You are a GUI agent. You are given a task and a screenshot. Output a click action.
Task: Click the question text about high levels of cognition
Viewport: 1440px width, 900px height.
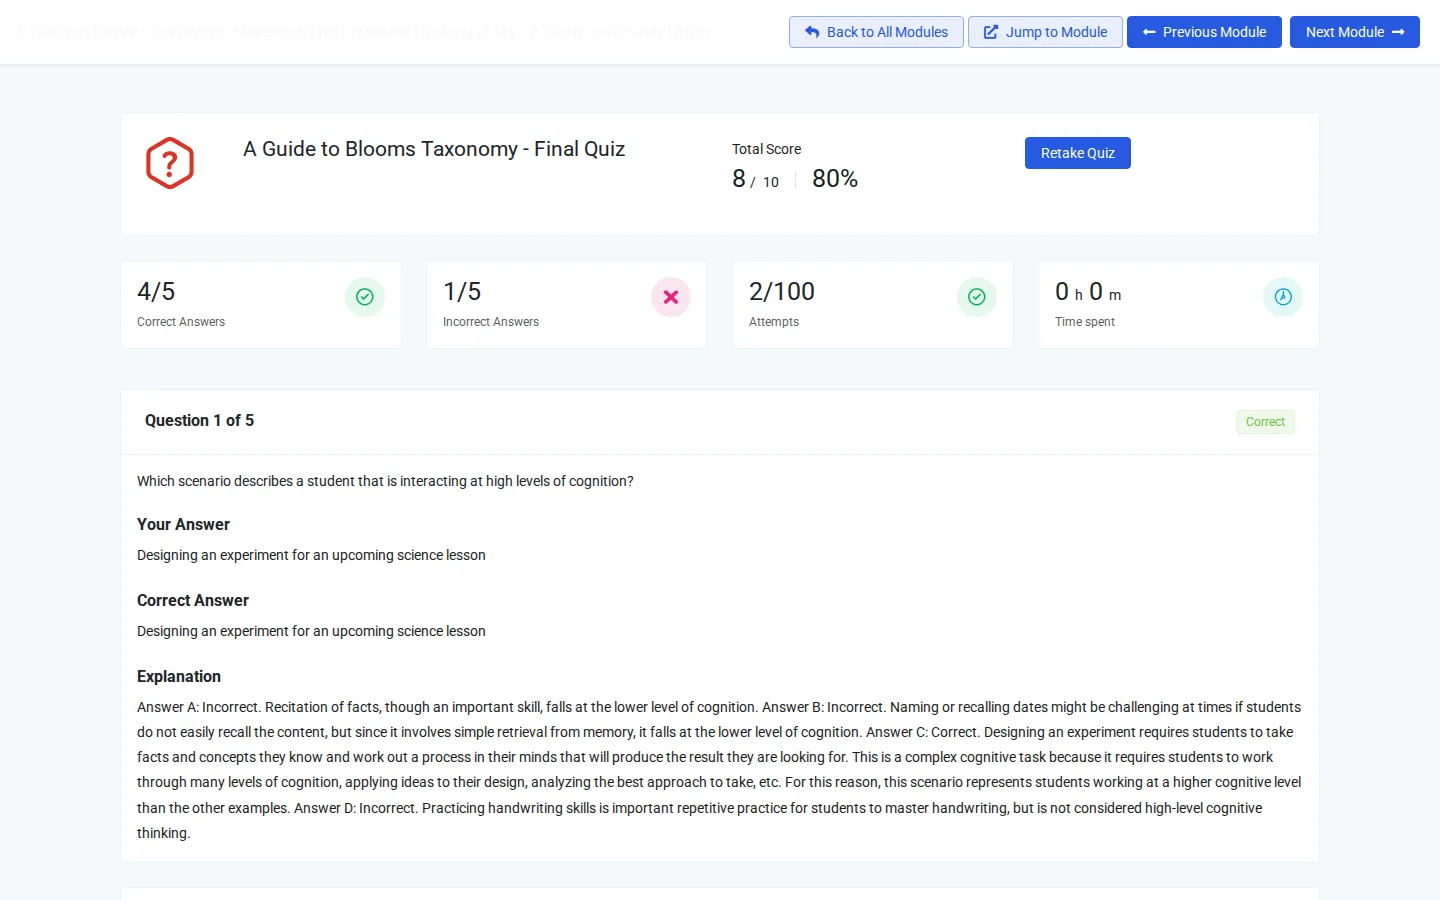pyautogui.click(x=385, y=481)
